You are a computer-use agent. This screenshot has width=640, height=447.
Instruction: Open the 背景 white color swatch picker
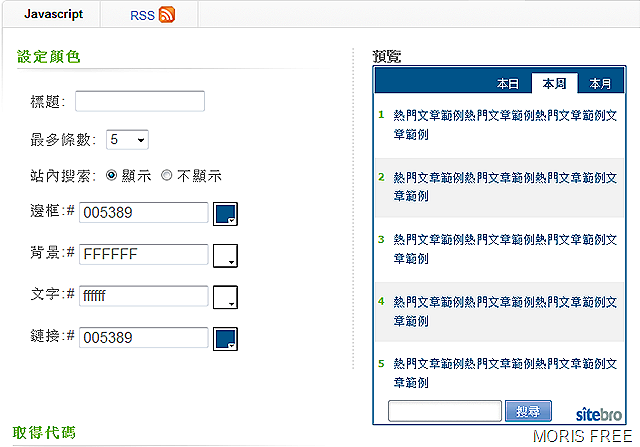[x=225, y=256]
